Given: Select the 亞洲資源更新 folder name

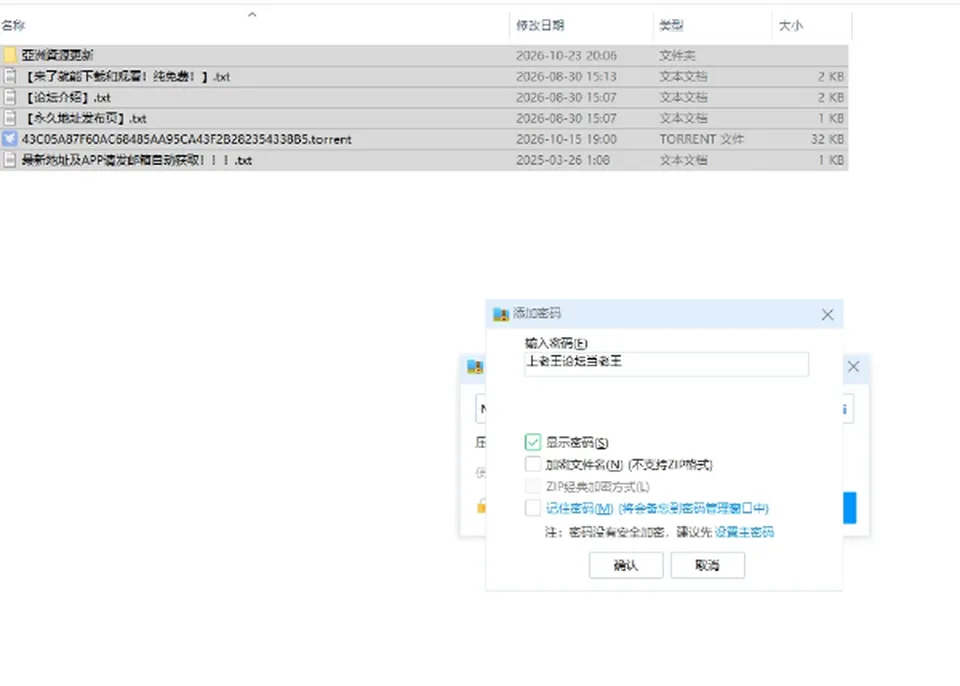Looking at the screenshot, I should coord(58,55).
